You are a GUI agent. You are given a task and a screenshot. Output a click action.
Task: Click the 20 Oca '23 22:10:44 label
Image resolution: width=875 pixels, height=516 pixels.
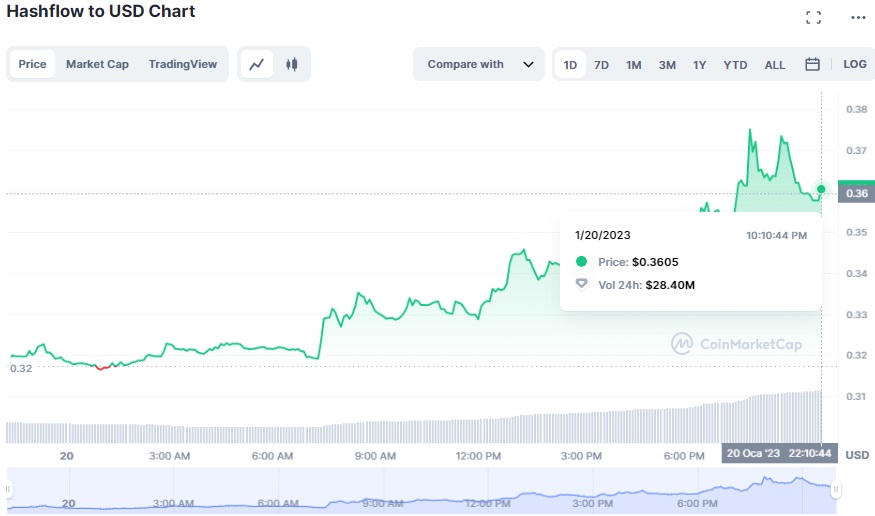pos(779,453)
